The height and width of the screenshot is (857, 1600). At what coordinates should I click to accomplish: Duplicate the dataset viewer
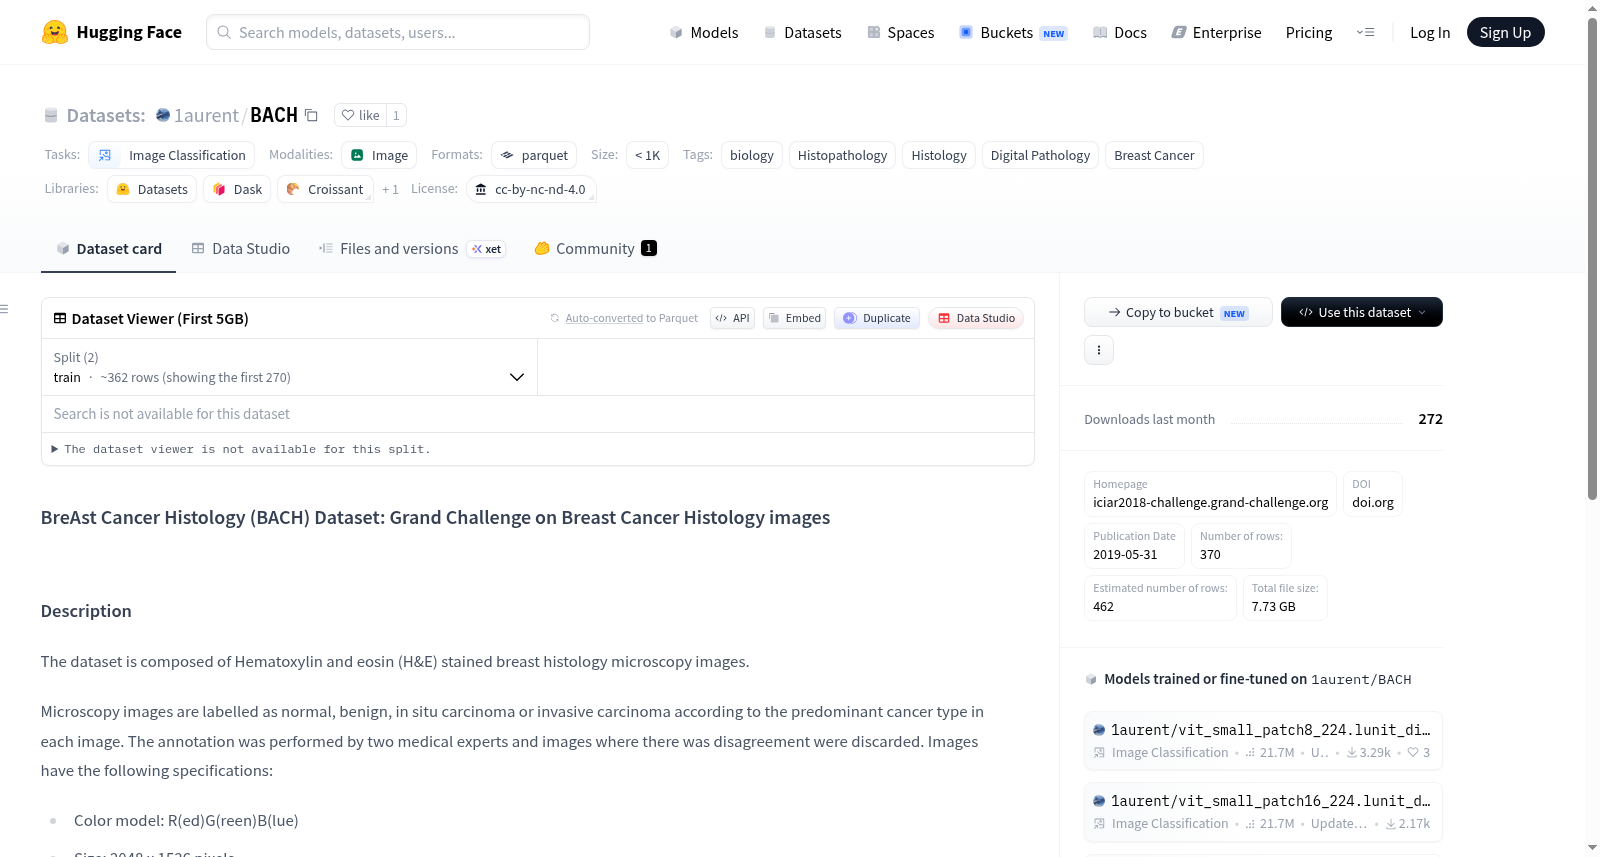pos(877,318)
